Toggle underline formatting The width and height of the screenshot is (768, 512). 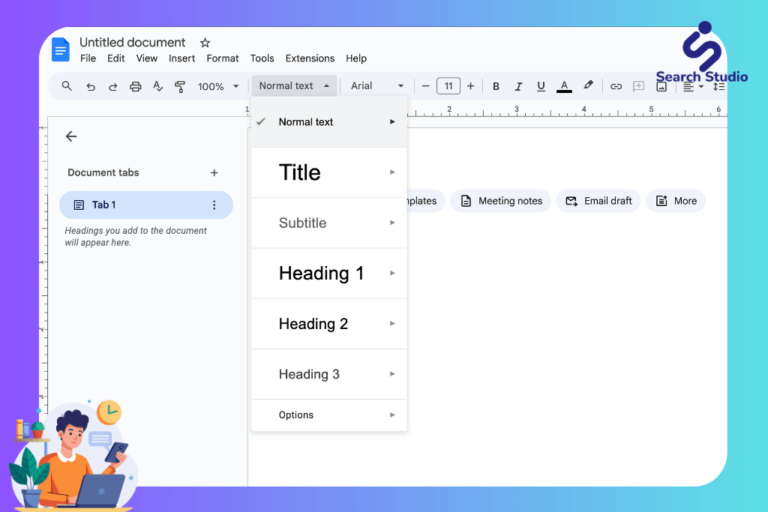(x=541, y=86)
